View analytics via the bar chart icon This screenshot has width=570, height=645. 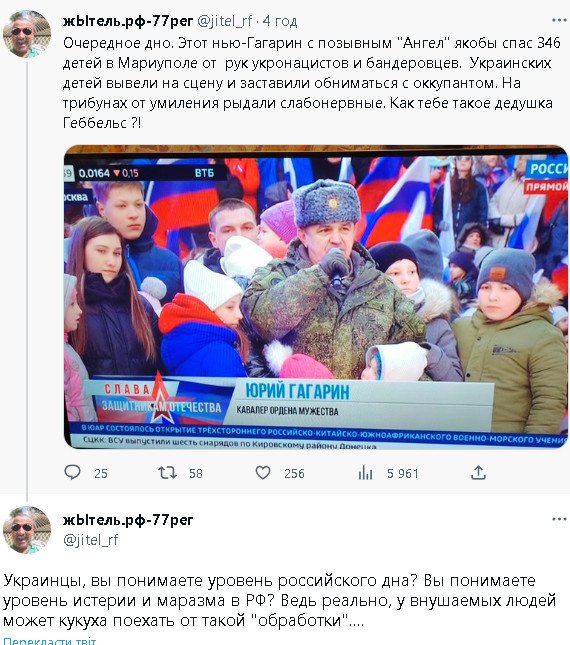click(x=365, y=473)
